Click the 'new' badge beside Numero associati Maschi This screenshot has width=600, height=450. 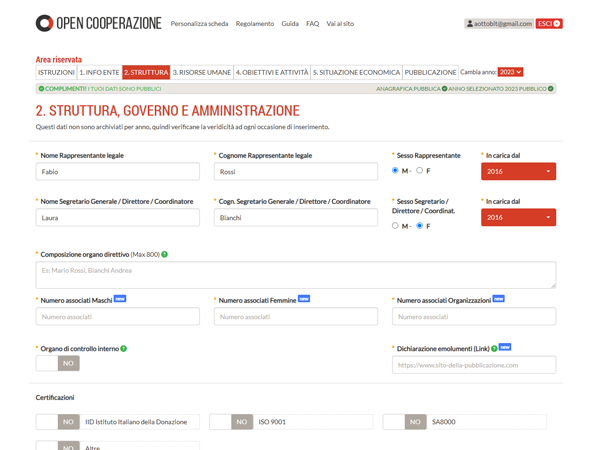click(120, 299)
